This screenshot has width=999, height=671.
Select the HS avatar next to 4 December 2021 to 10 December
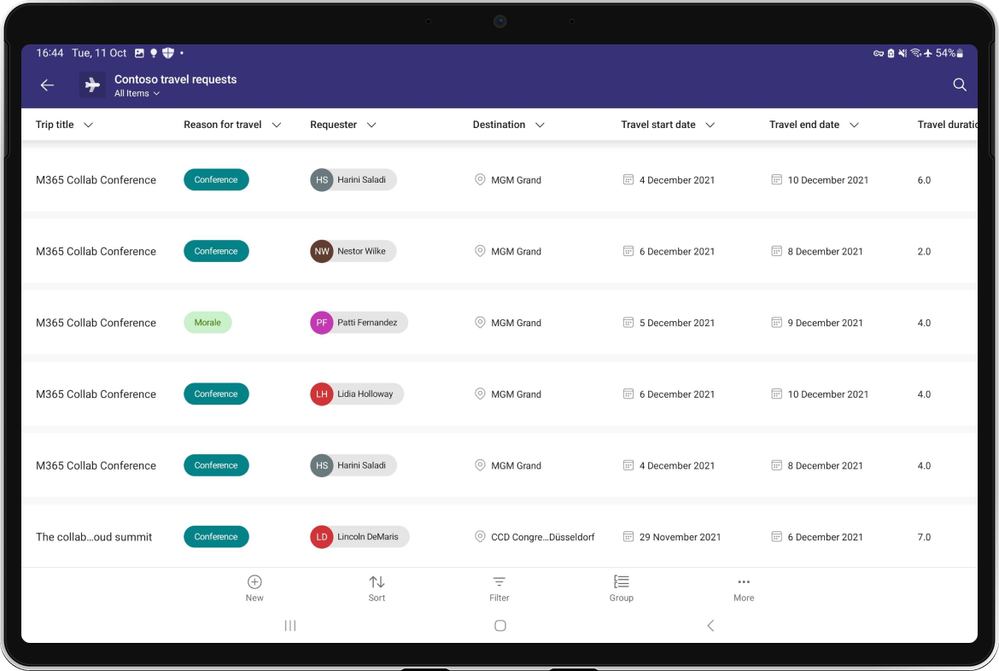click(322, 180)
